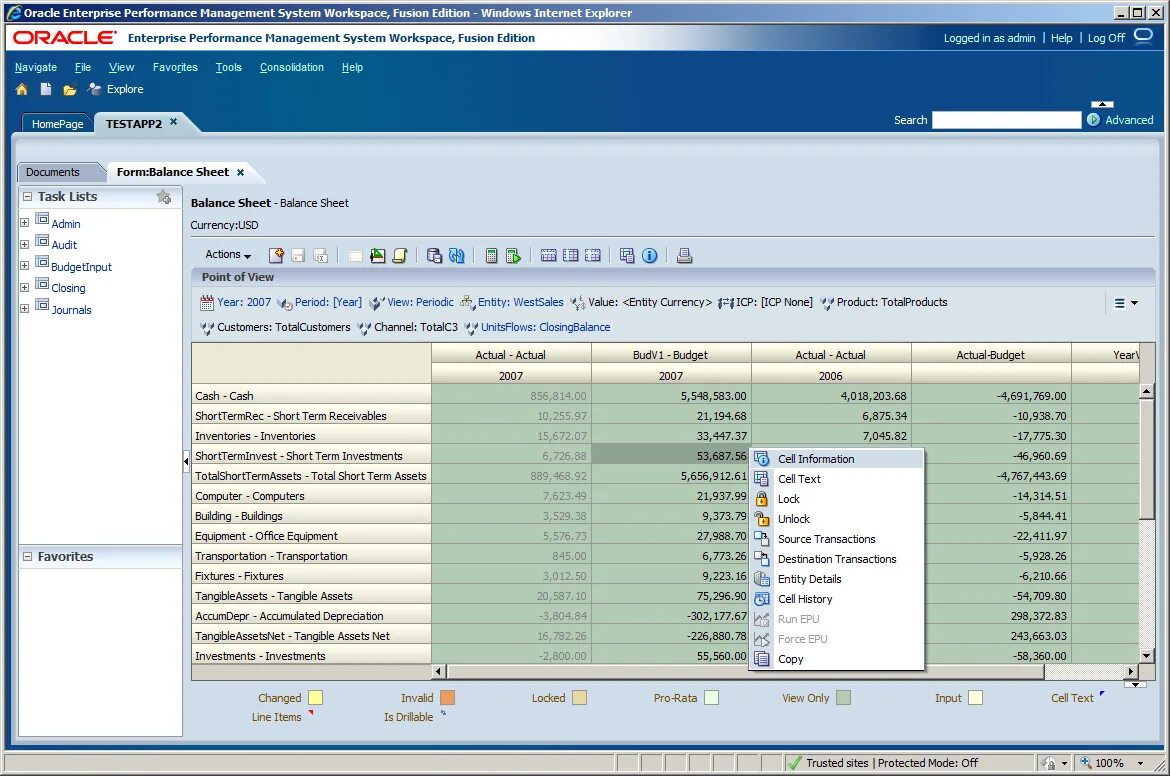
Task: Expand the BudgetInput task list
Action: point(24,266)
